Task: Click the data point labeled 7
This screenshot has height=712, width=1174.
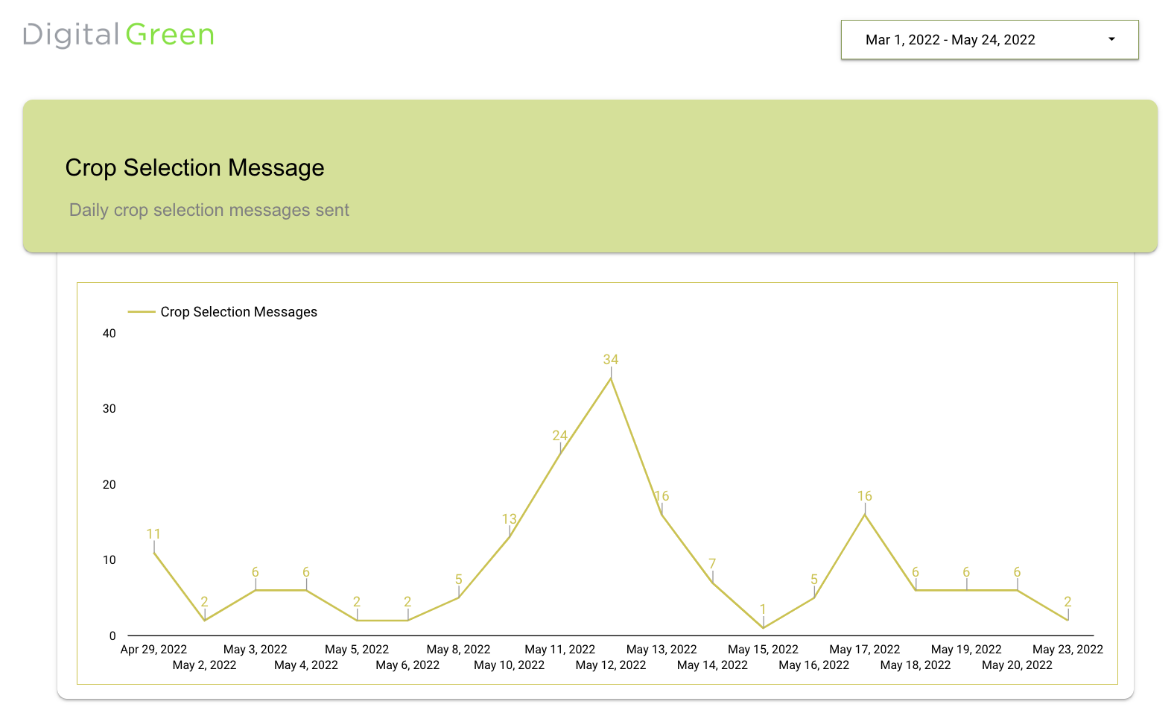Action: click(712, 582)
